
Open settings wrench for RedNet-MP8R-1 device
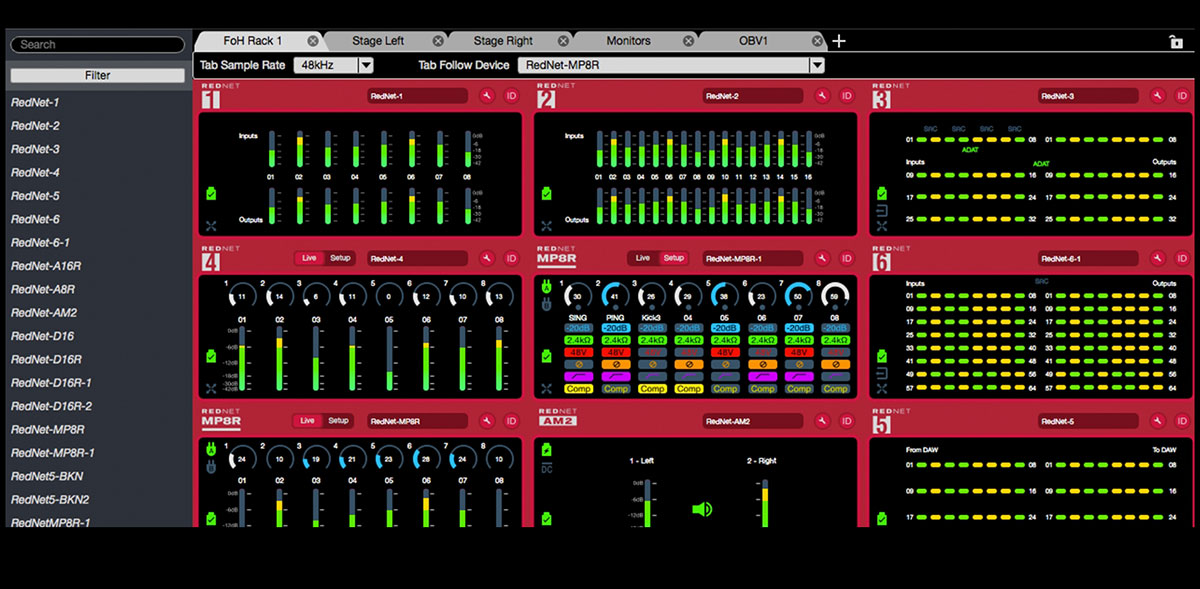point(823,258)
